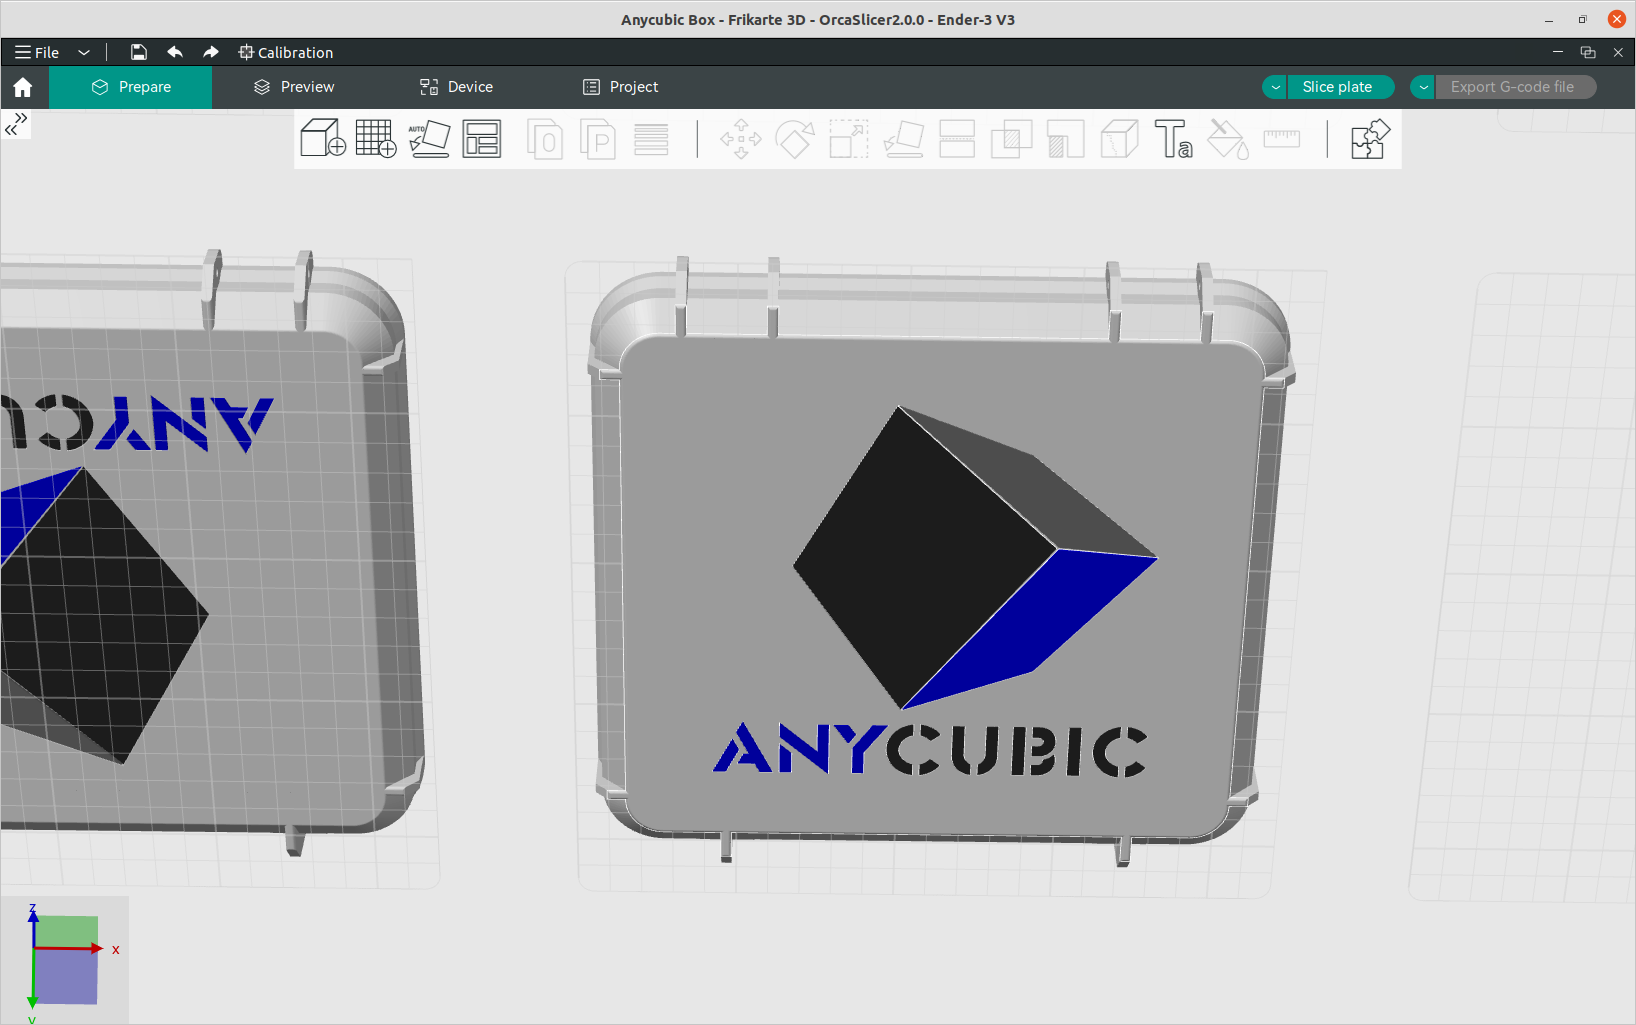Click the Slice plate button
This screenshot has width=1636, height=1025.
pos(1340,87)
